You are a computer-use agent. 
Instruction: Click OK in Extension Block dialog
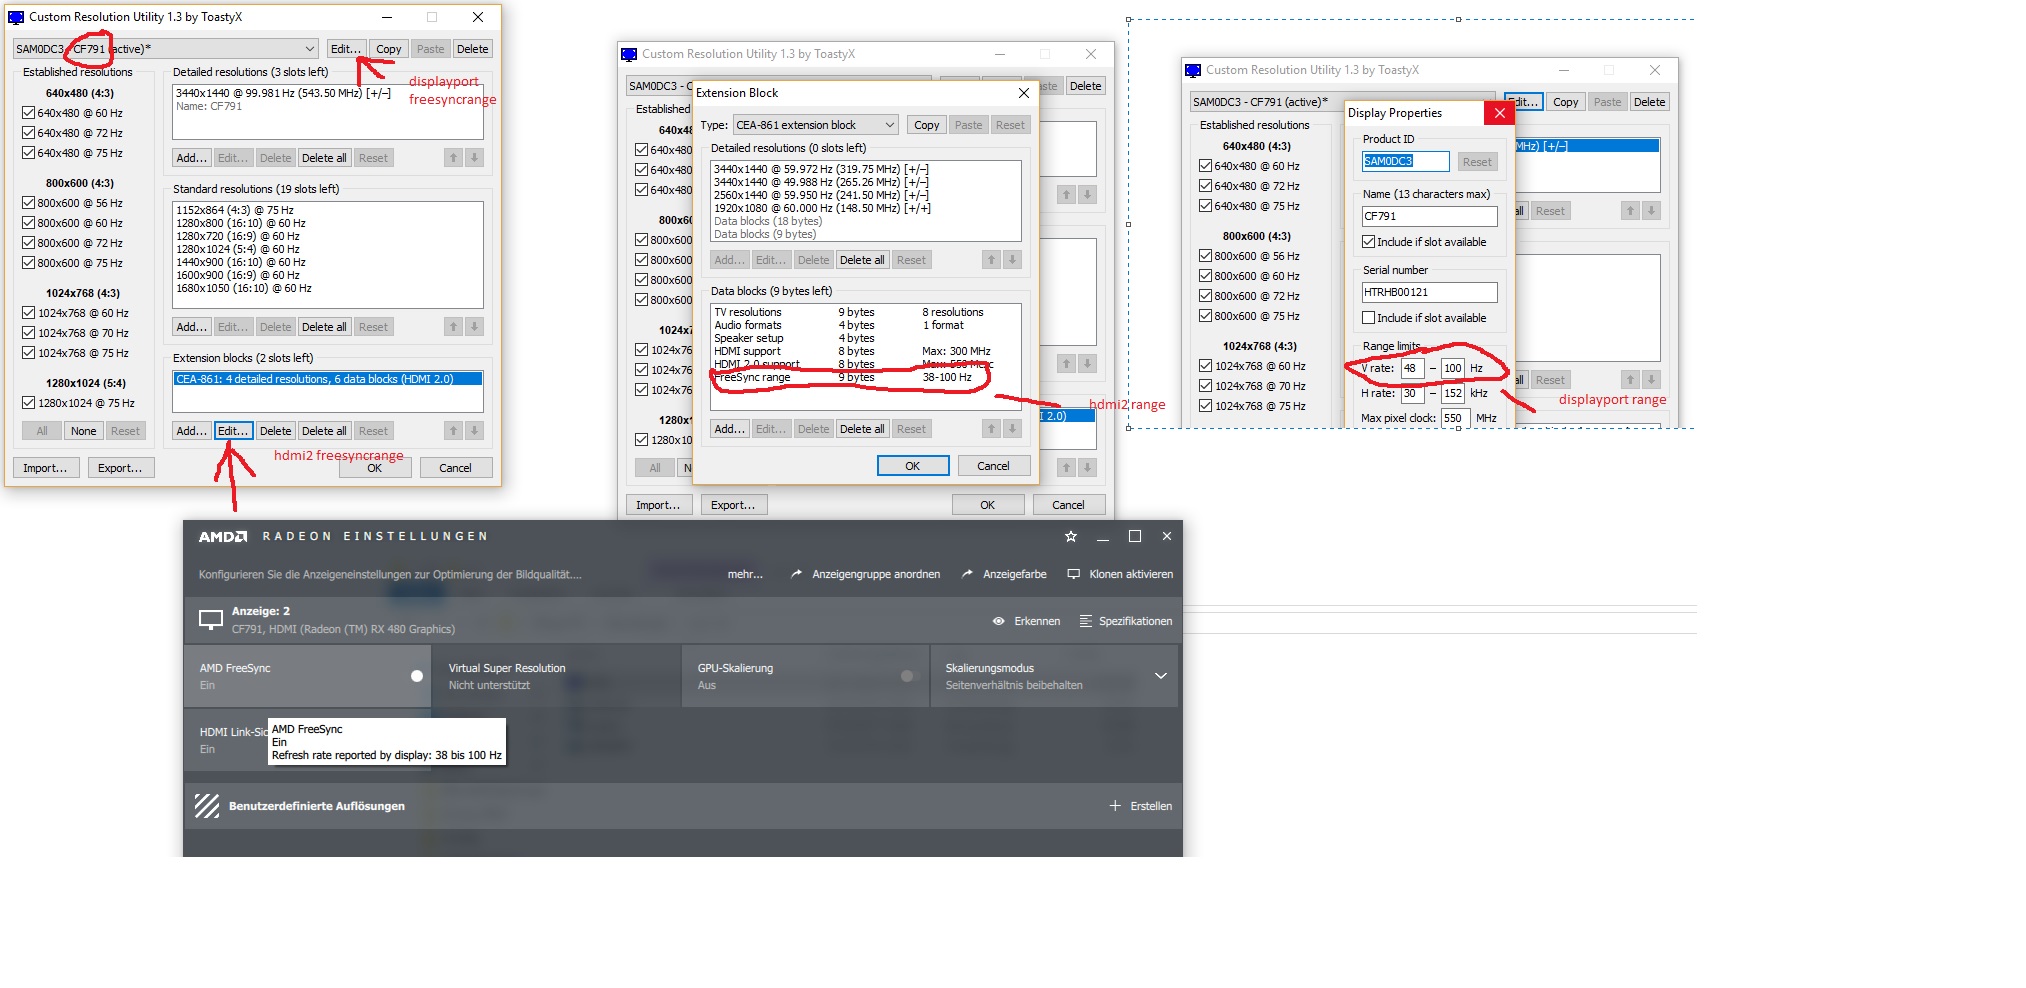click(x=913, y=466)
